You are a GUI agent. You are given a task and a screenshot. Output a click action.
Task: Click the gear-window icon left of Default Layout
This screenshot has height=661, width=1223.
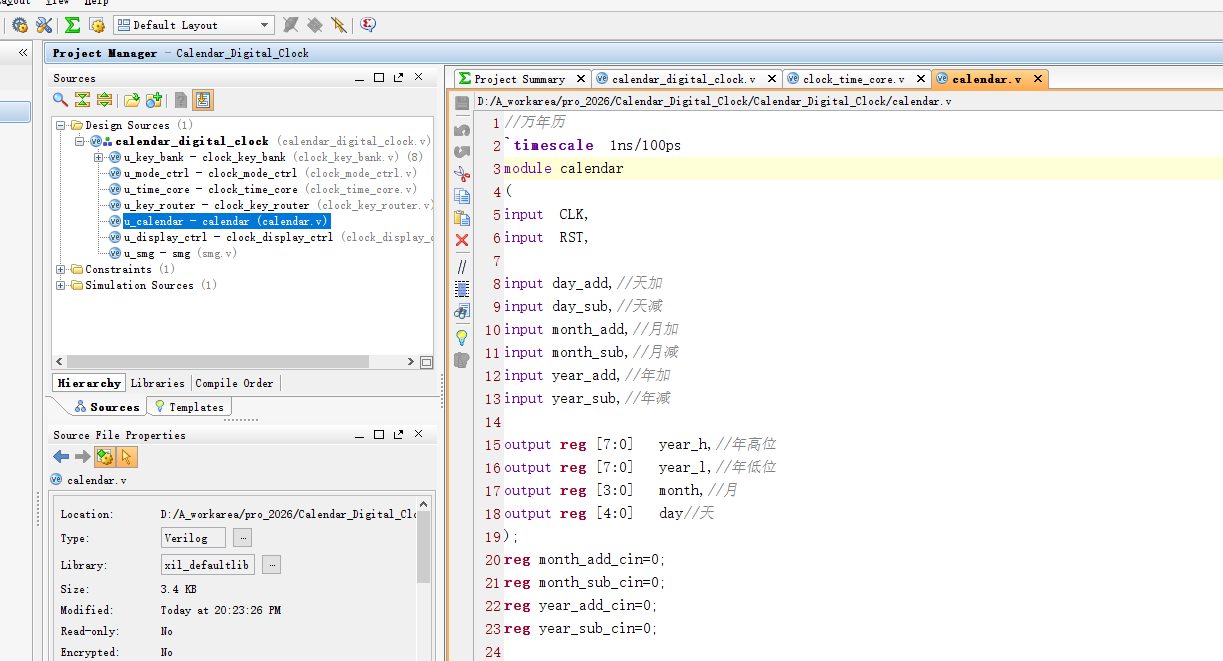click(97, 25)
